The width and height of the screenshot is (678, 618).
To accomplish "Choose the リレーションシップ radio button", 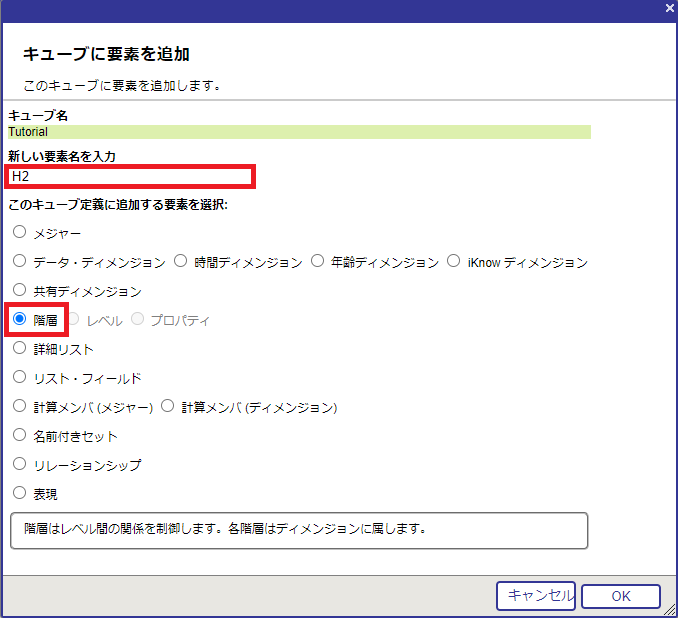I will pos(20,465).
